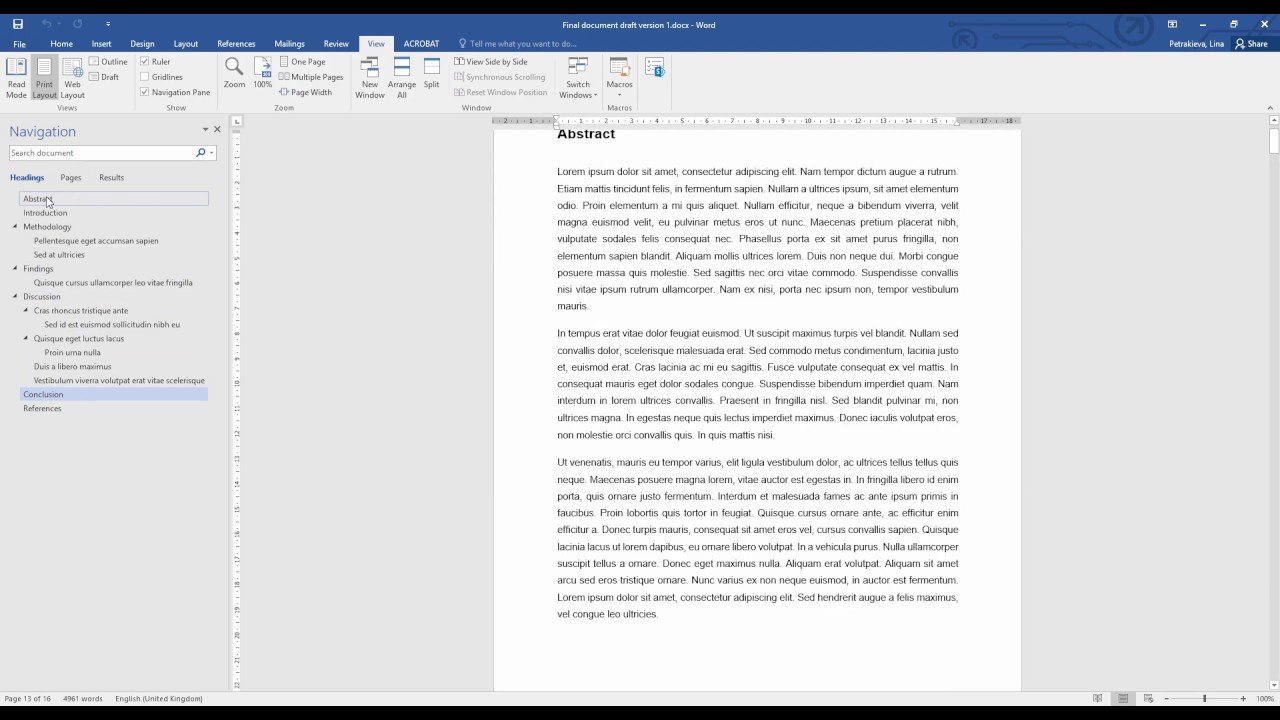Collapse Quisque eget luctus lacus heading

[26, 339]
